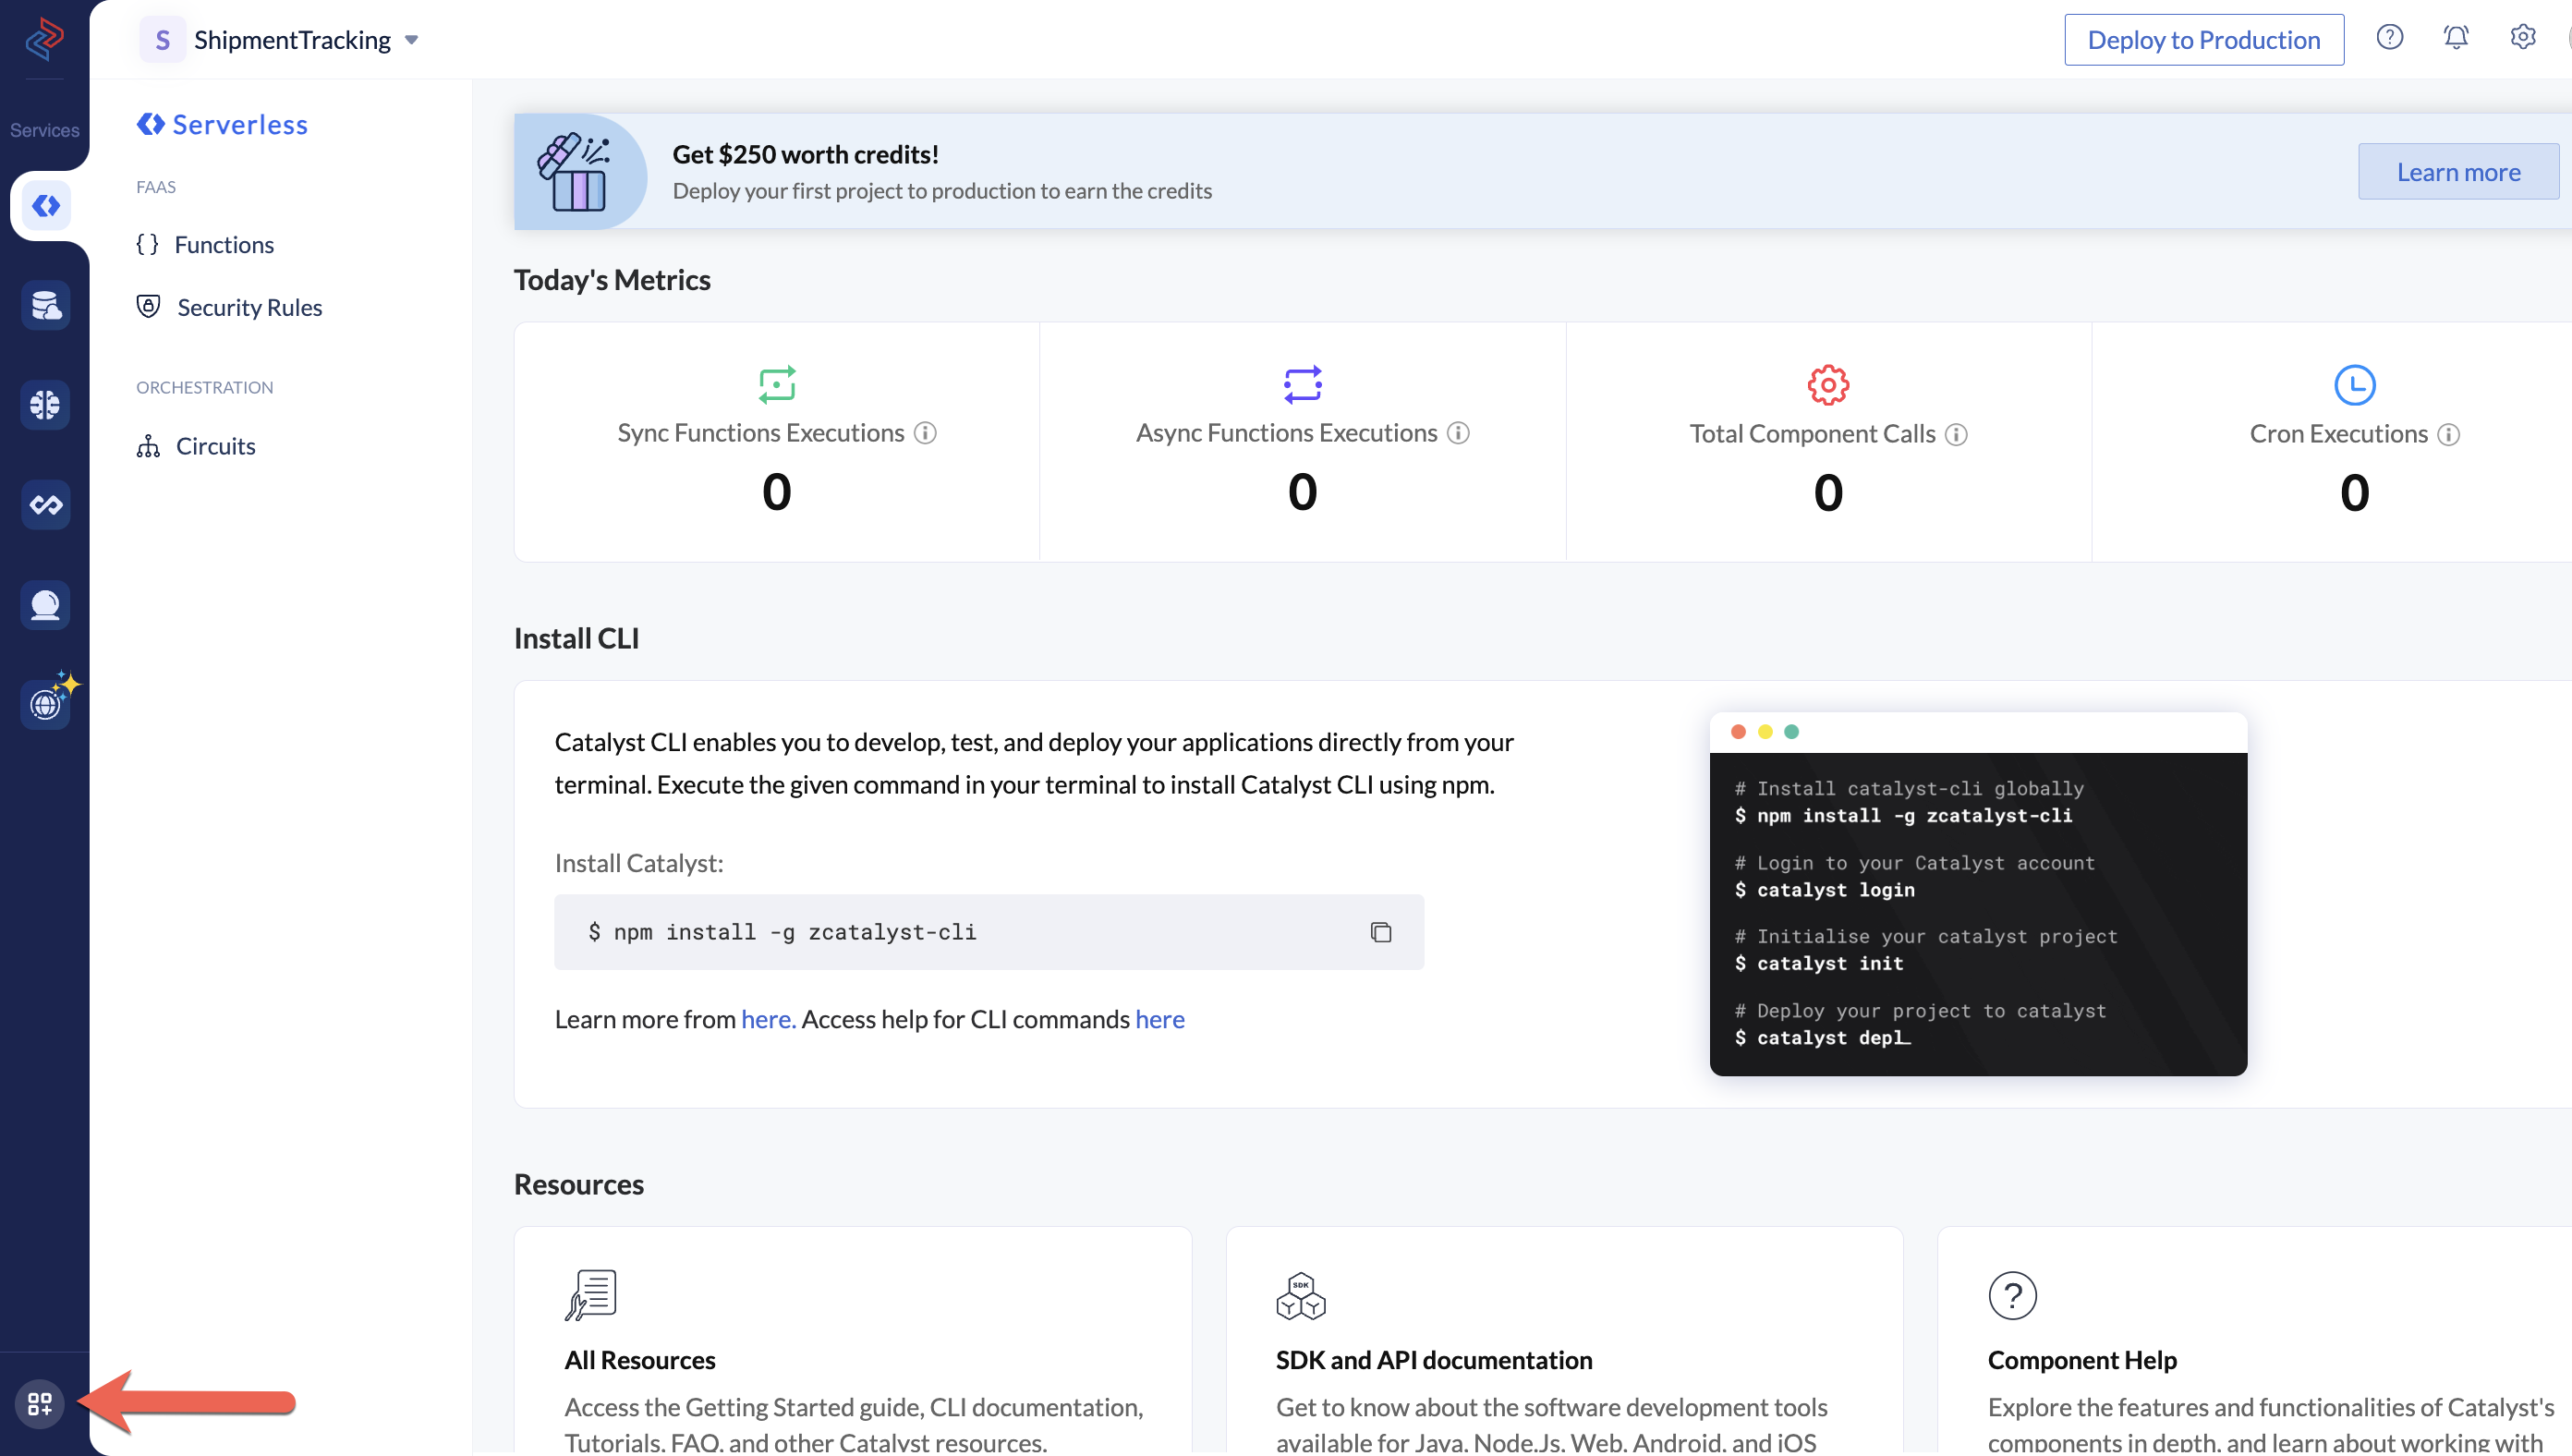Expand the ShipmentTracking project dropdown
Image resolution: width=2572 pixels, height=1456 pixels.
click(x=411, y=40)
